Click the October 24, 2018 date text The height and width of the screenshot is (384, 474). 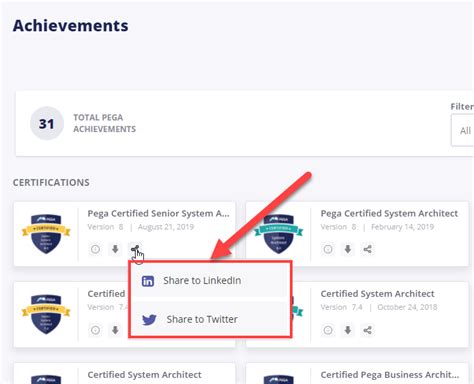[407, 307]
